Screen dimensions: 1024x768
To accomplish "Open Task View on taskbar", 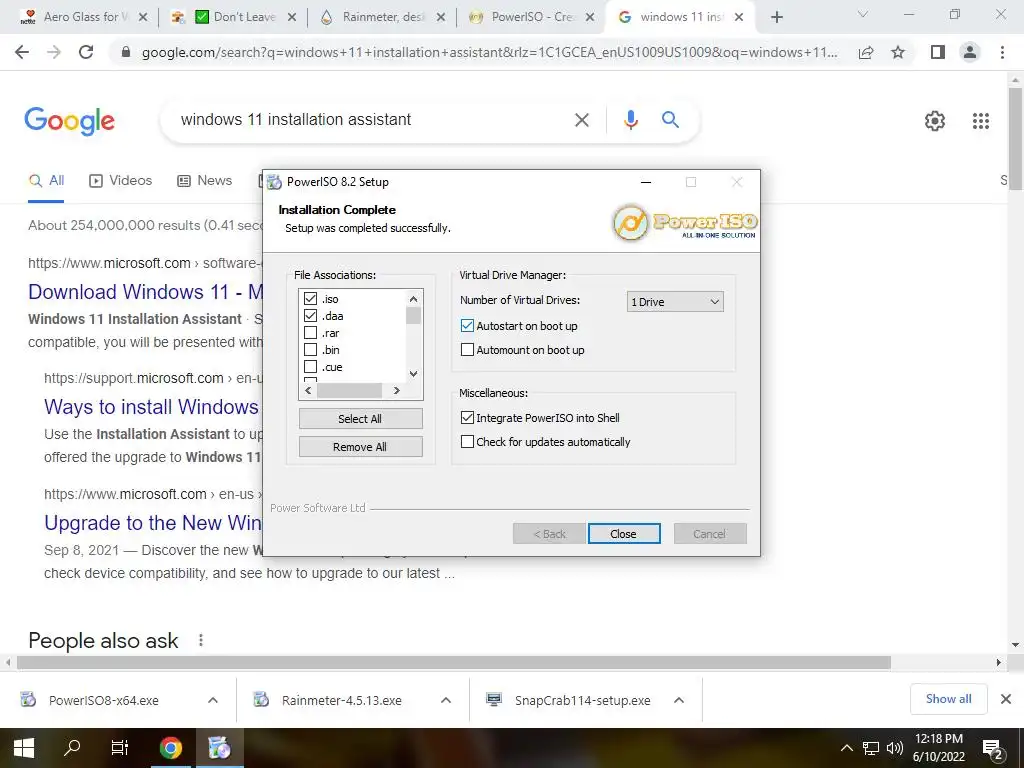I will tap(120, 748).
